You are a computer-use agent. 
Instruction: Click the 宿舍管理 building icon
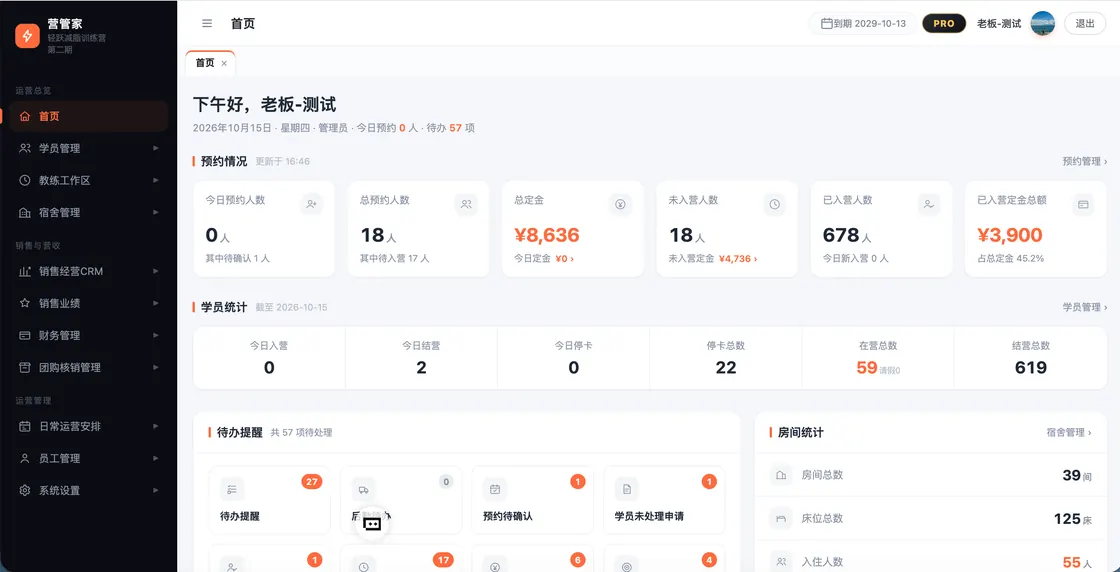pyautogui.click(x=25, y=213)
